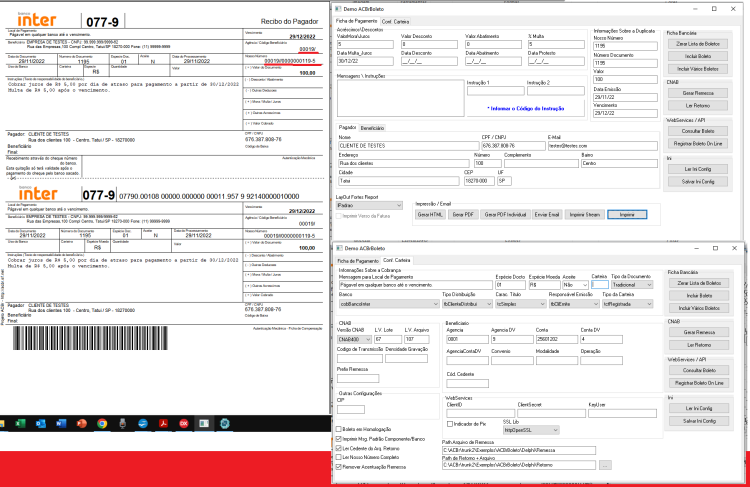Open Word from the taskbar
750x487 pixels.
[61, 423]
